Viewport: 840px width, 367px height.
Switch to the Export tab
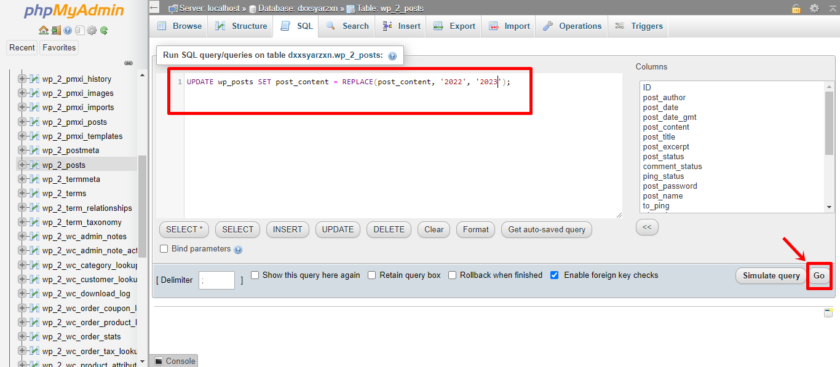pos(454,26)
